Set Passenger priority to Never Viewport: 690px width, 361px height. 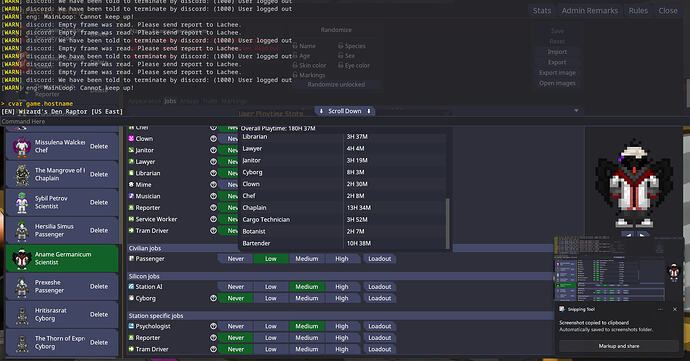[235, 259]
